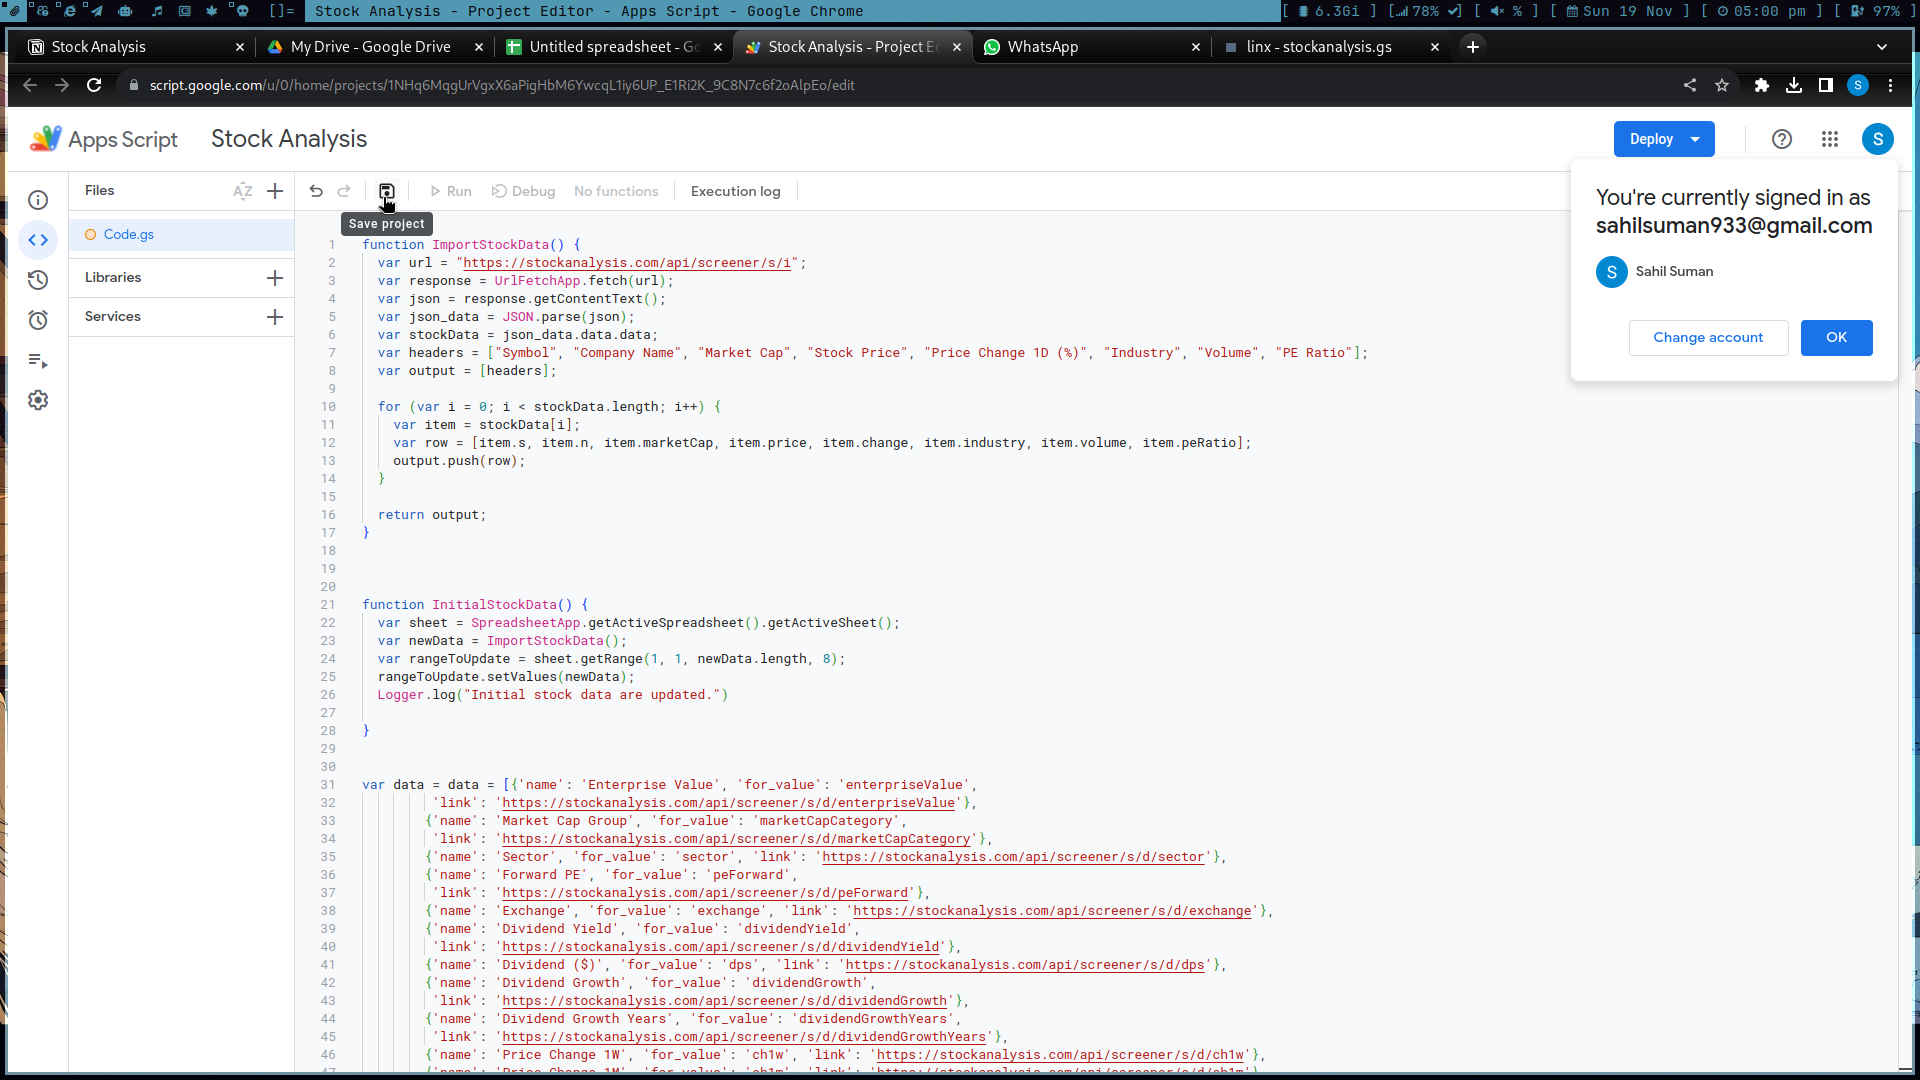Rename project by clicking Stock Analysis title
Viewport: 1920px width, 1080px height.
click(289, 139)
